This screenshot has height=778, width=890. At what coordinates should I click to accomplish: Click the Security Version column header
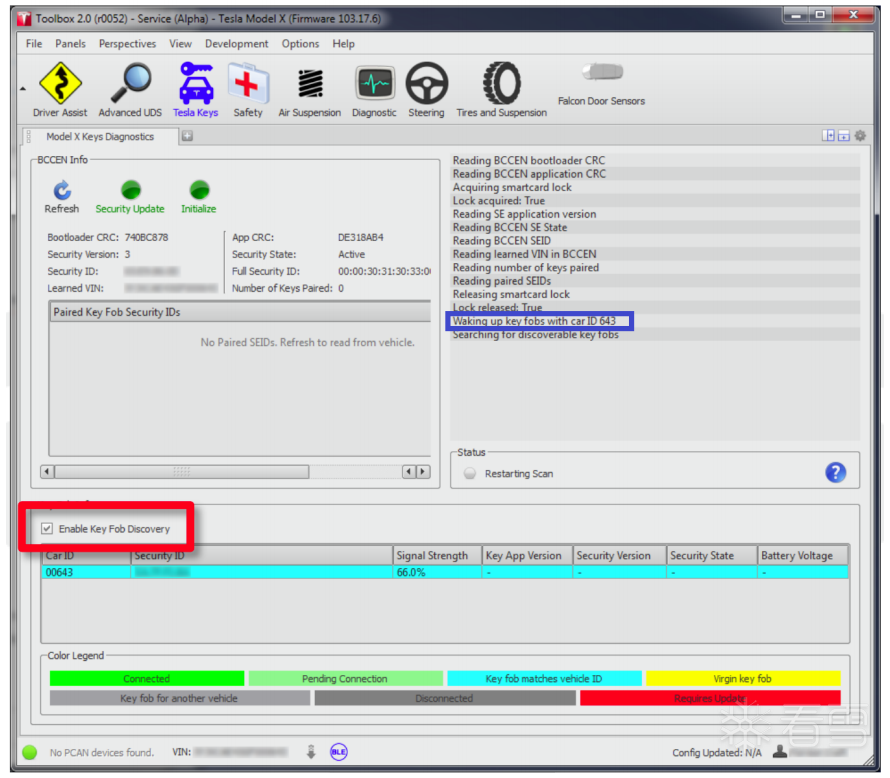[x=619, y=556]
